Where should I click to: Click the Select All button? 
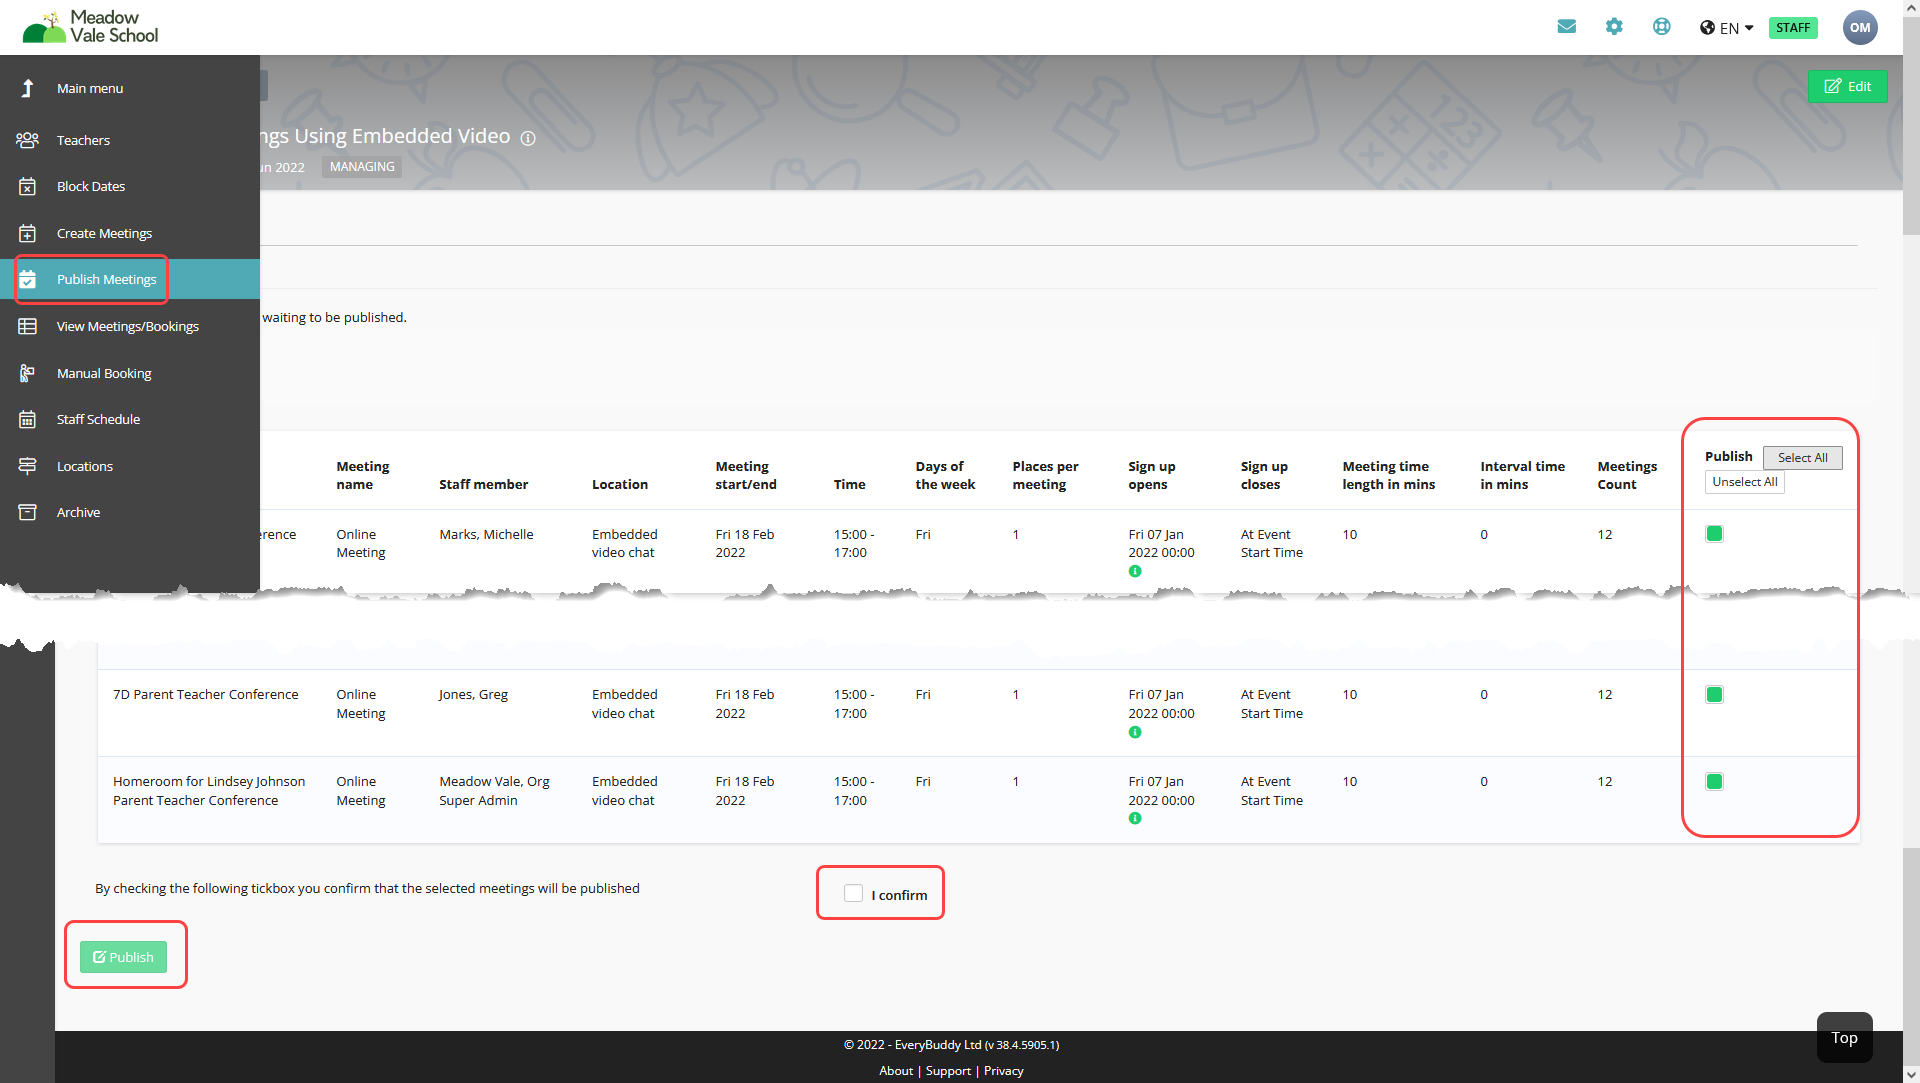tap(1802, 458)
